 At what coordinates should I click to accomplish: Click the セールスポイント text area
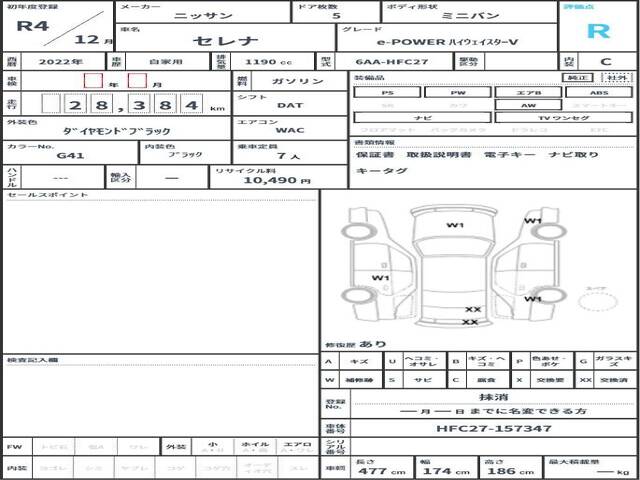click(x=160, y=270)
